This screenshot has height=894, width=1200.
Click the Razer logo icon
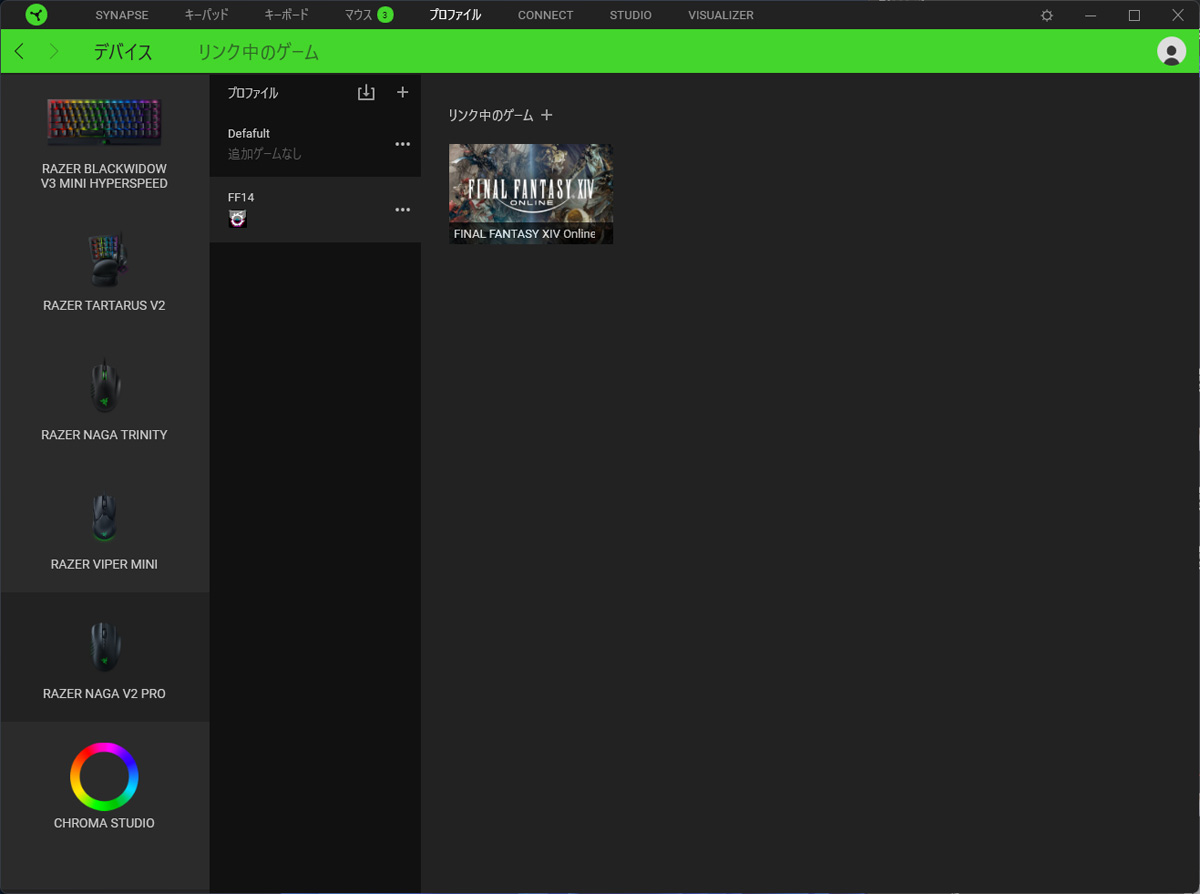point(36,15)
